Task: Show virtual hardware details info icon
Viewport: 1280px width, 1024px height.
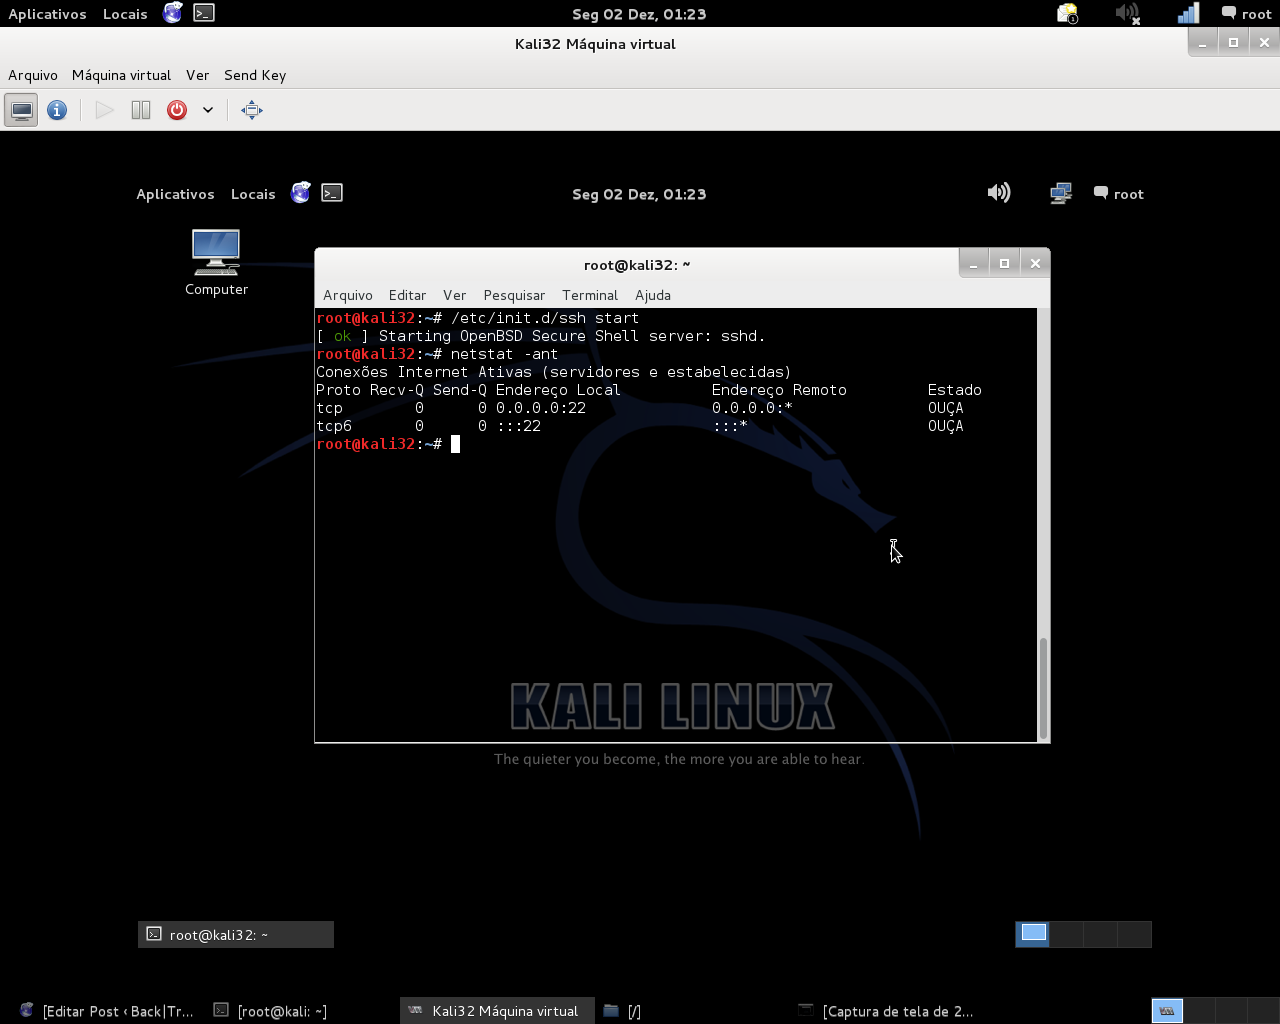Action: click(57, 110)
